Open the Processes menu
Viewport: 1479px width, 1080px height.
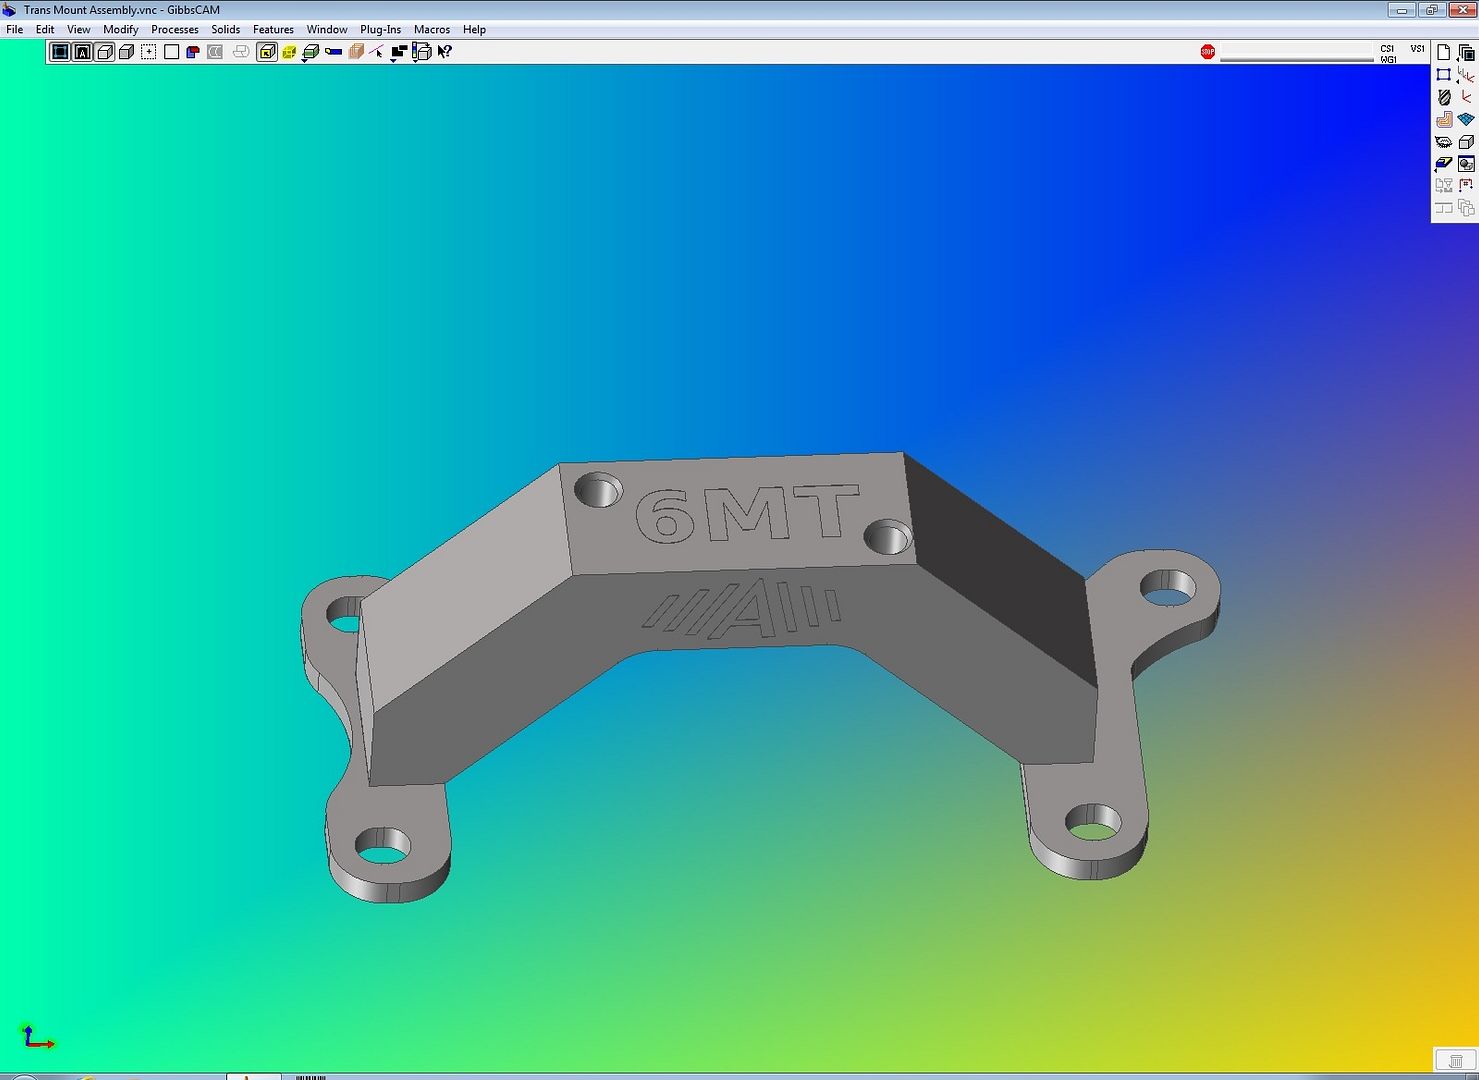[x=175, y=30]
